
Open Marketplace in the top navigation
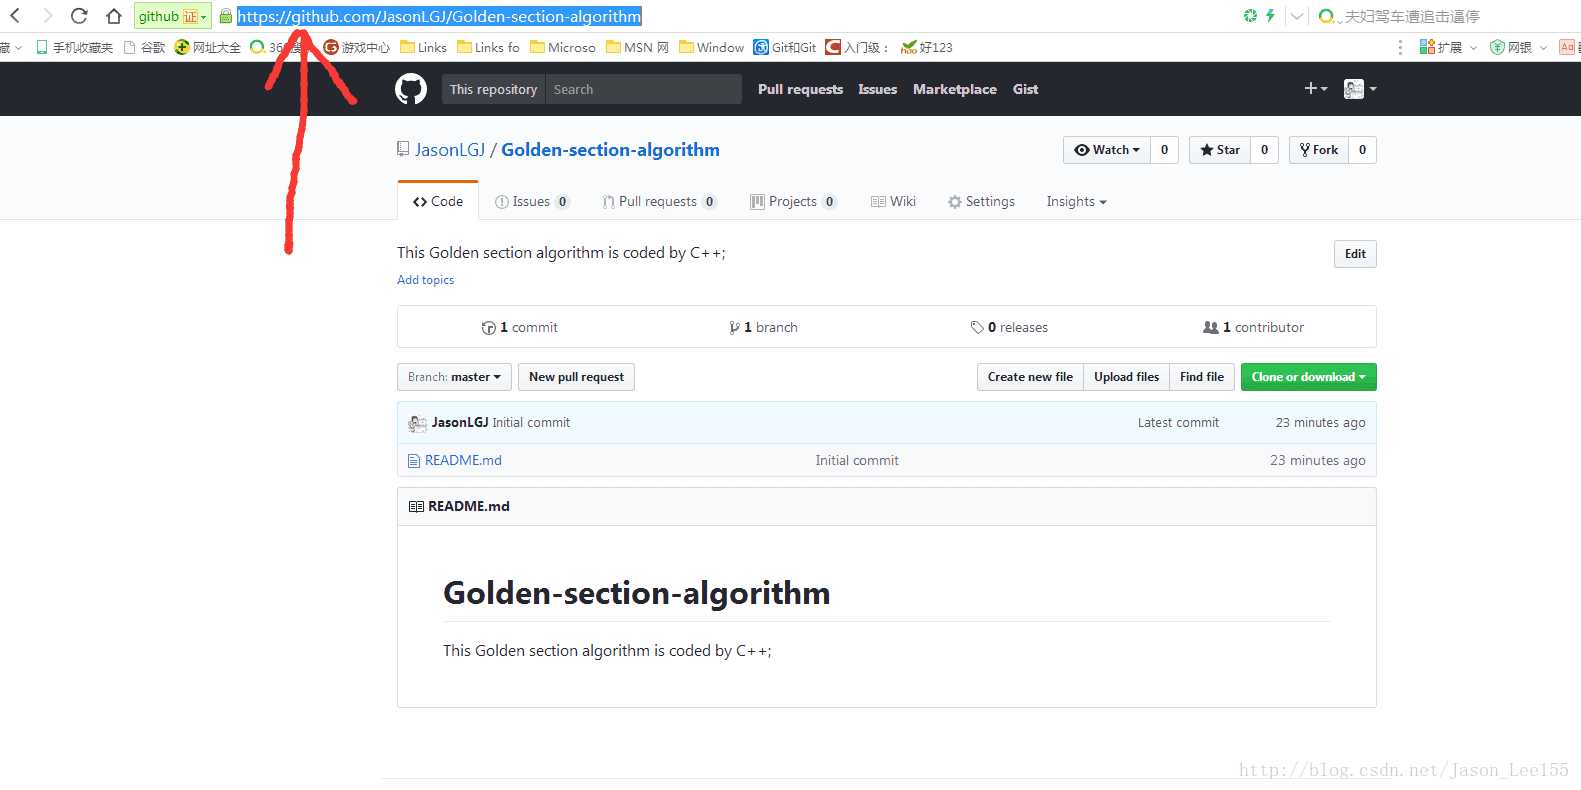955,89
